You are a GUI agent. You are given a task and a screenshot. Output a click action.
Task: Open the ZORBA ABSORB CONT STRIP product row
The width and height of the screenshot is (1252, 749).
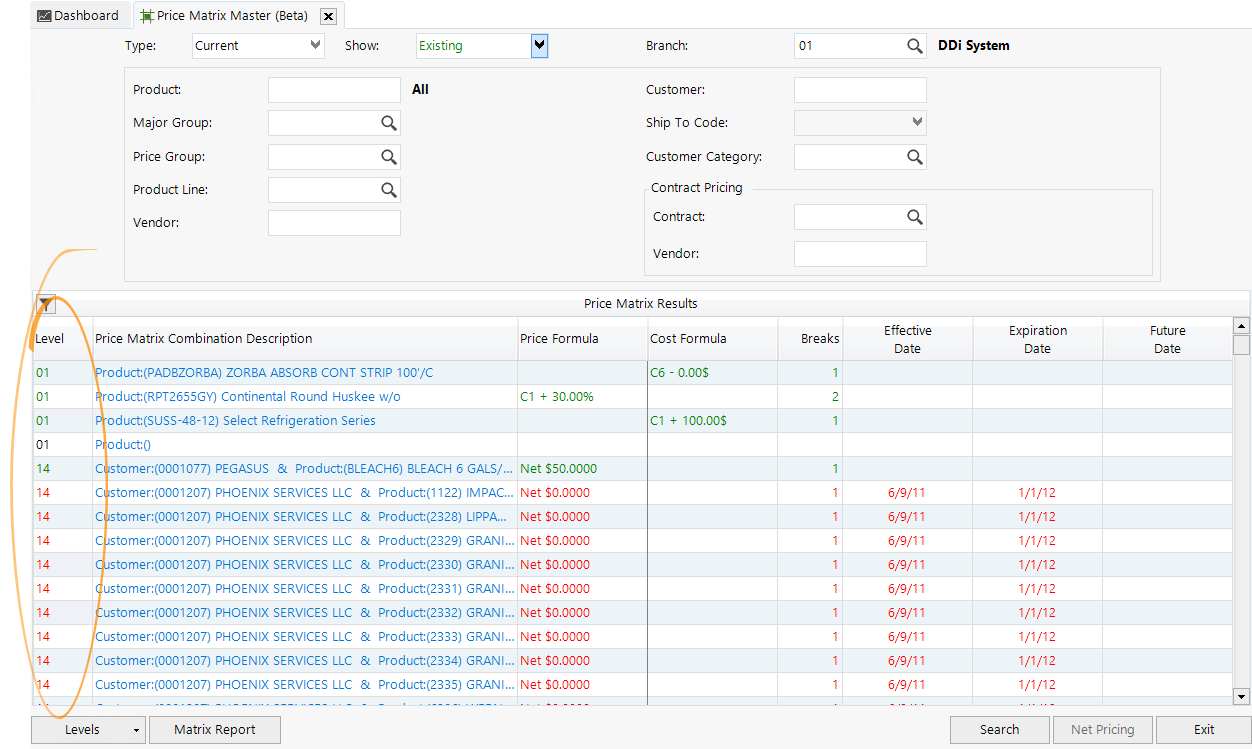pyautogui.click(x=264, y=373)
